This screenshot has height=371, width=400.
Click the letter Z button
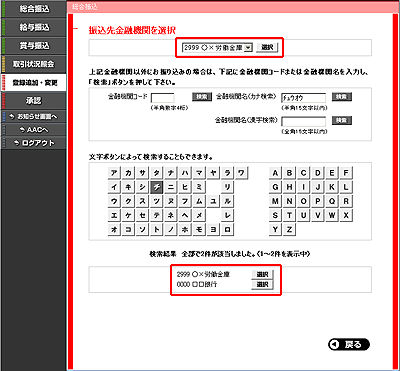pyautogui.click(x=289, y=230)
